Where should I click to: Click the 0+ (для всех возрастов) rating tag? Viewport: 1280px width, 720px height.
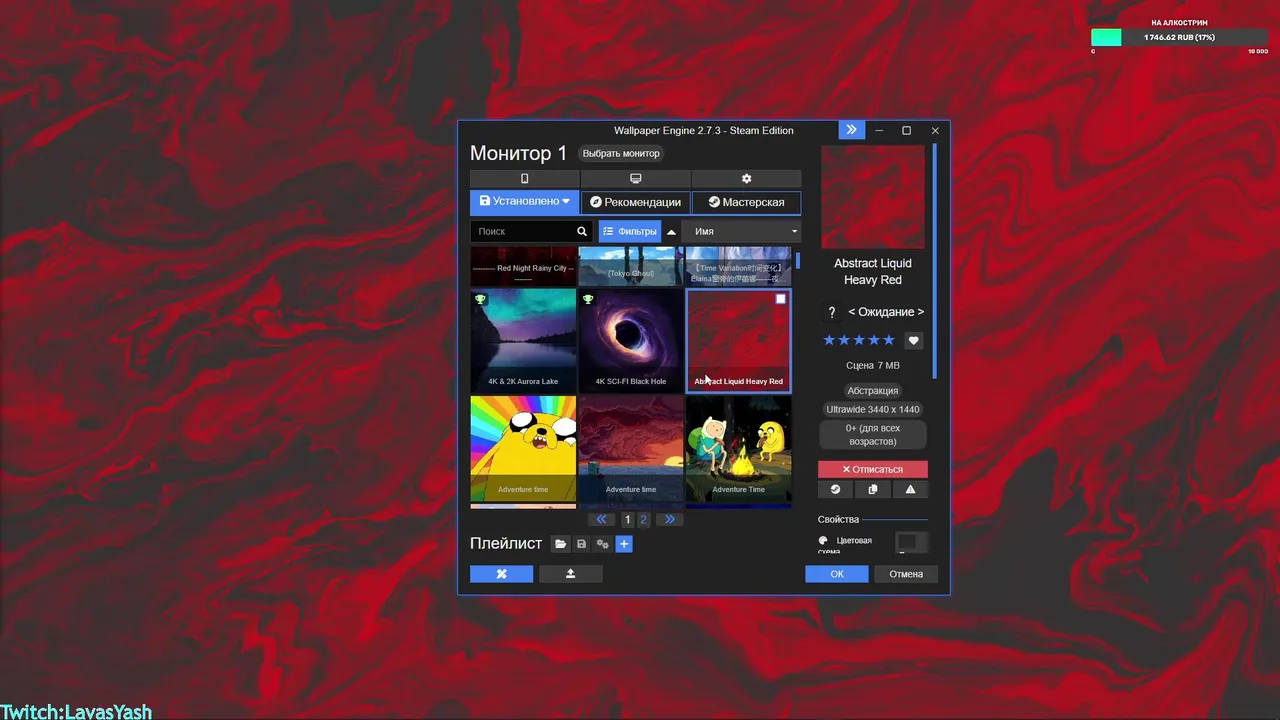coord(873,435)
